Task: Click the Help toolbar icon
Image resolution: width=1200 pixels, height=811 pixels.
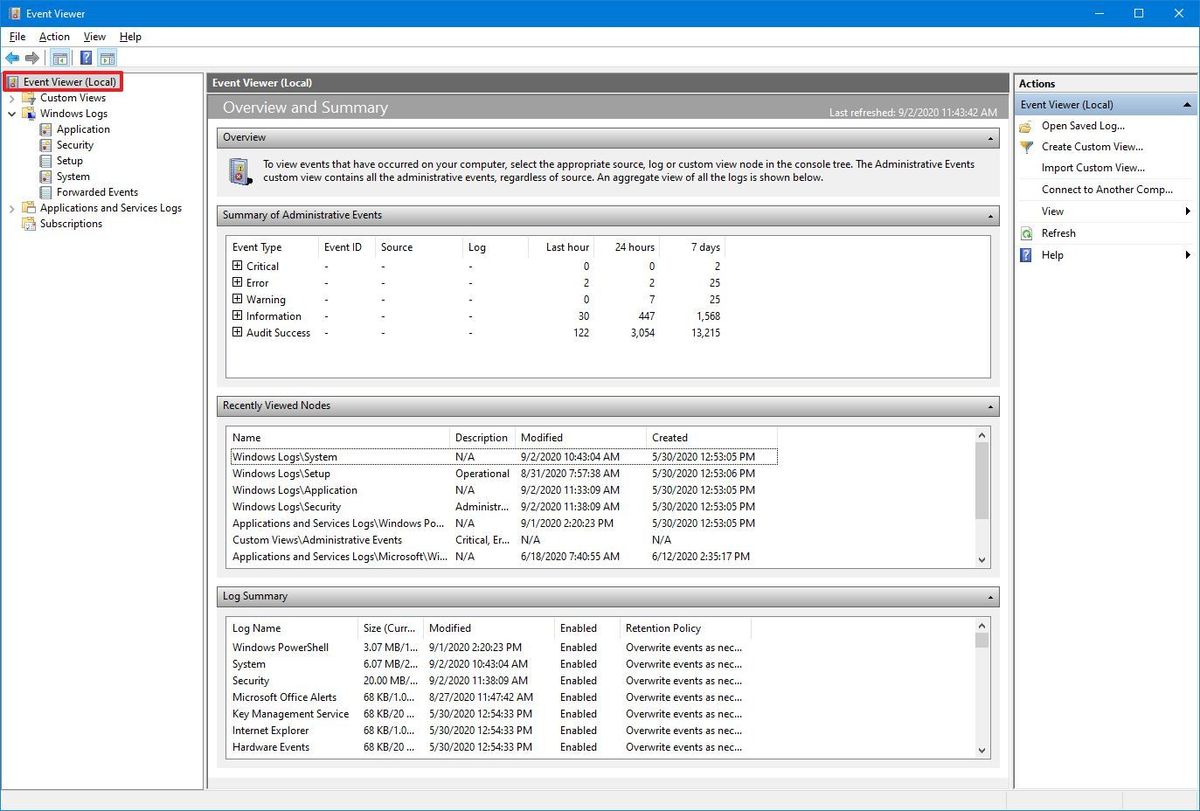Action: (x=85, y=57)
